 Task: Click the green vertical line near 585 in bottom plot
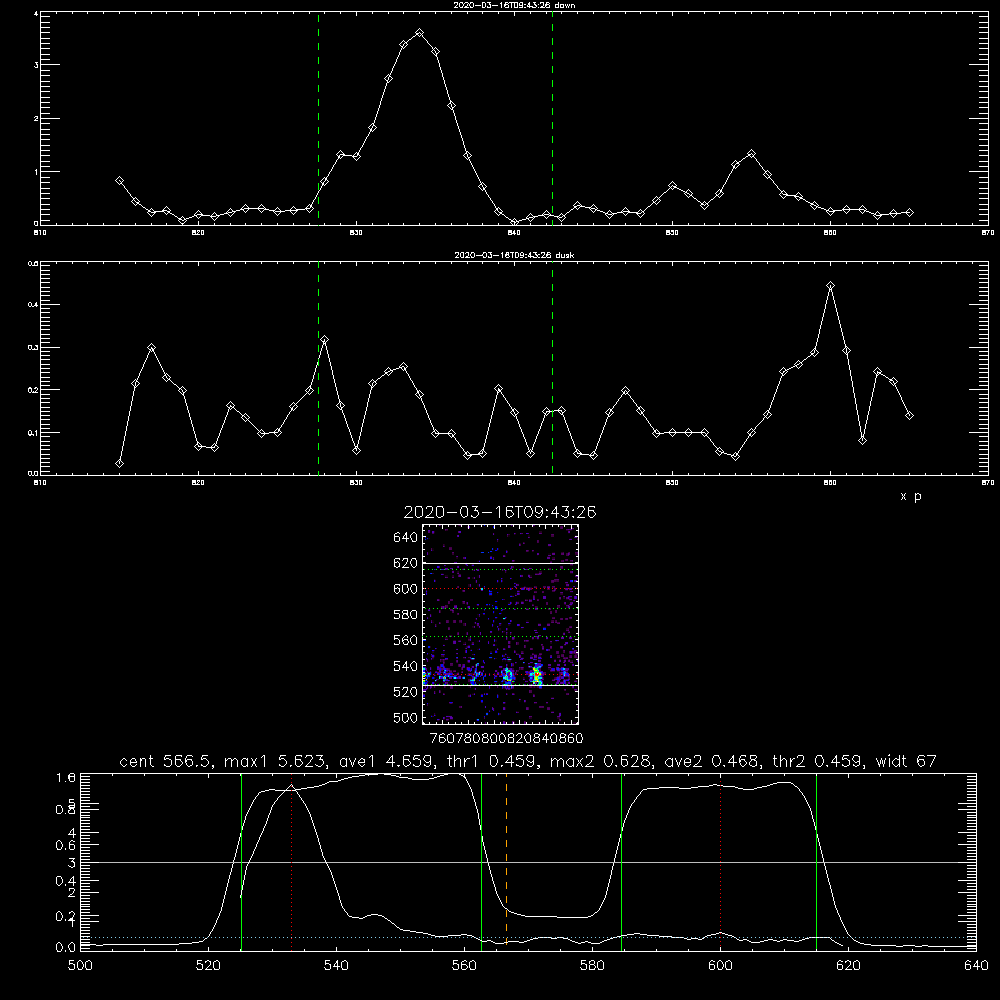tap(621, 862)
